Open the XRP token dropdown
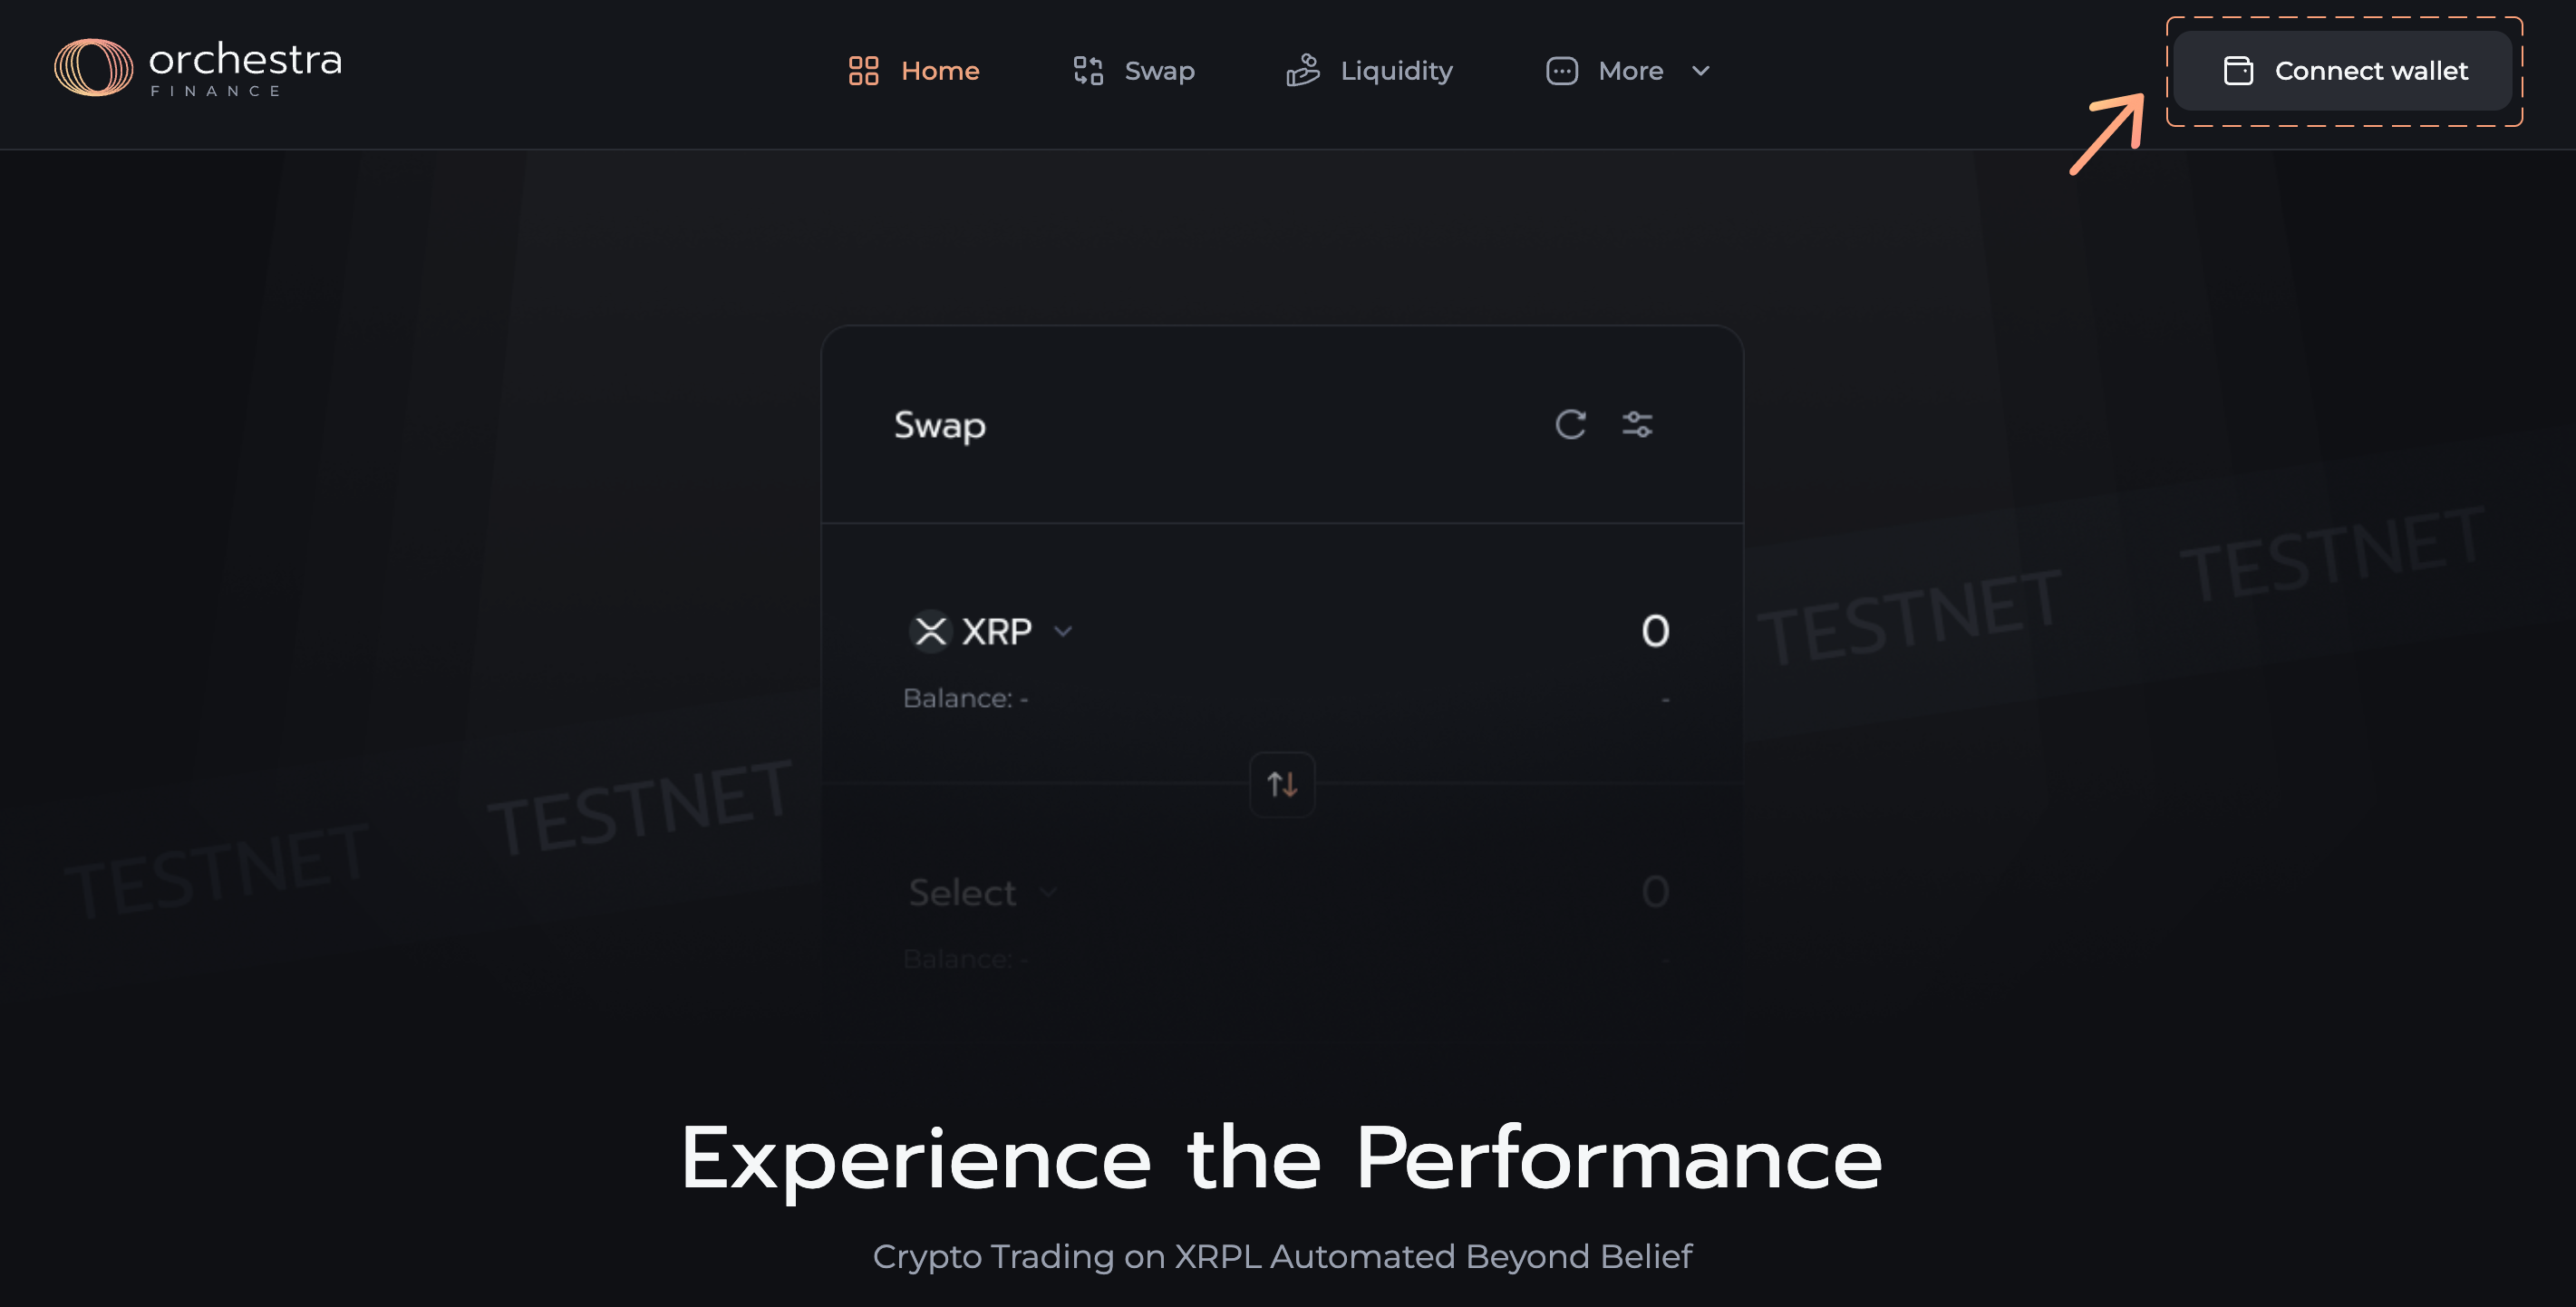Screen dimensions: 2576x1307 pos(1063,631)
